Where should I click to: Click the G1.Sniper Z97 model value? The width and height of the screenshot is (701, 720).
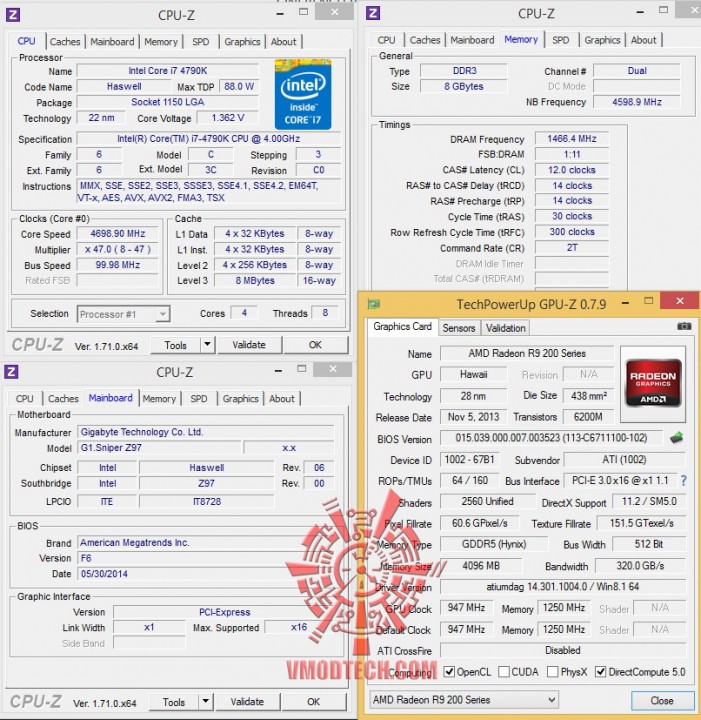(x=159, y=447)
